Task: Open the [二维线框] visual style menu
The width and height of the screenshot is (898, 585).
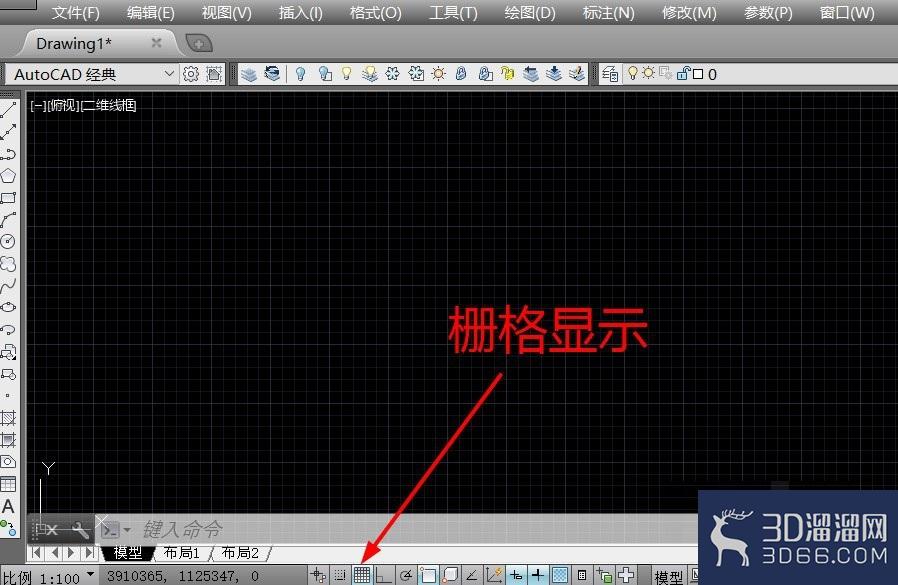Action: 108,105
